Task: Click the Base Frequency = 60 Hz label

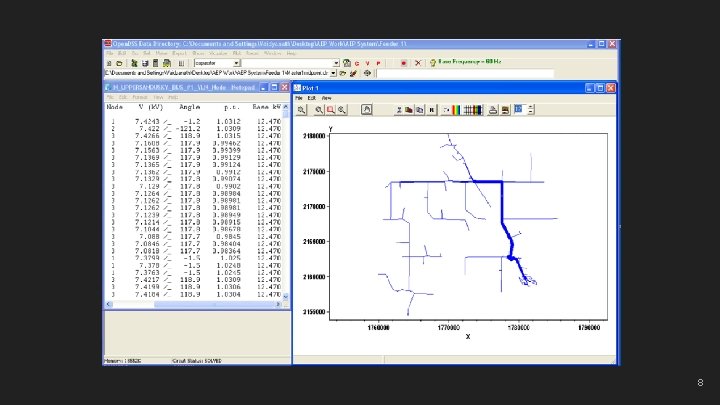Action: 470,62
